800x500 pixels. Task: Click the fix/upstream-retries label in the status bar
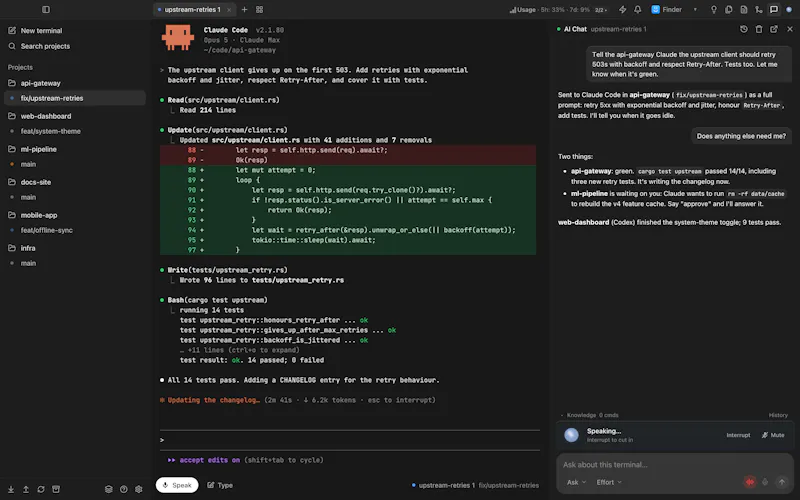509,485
